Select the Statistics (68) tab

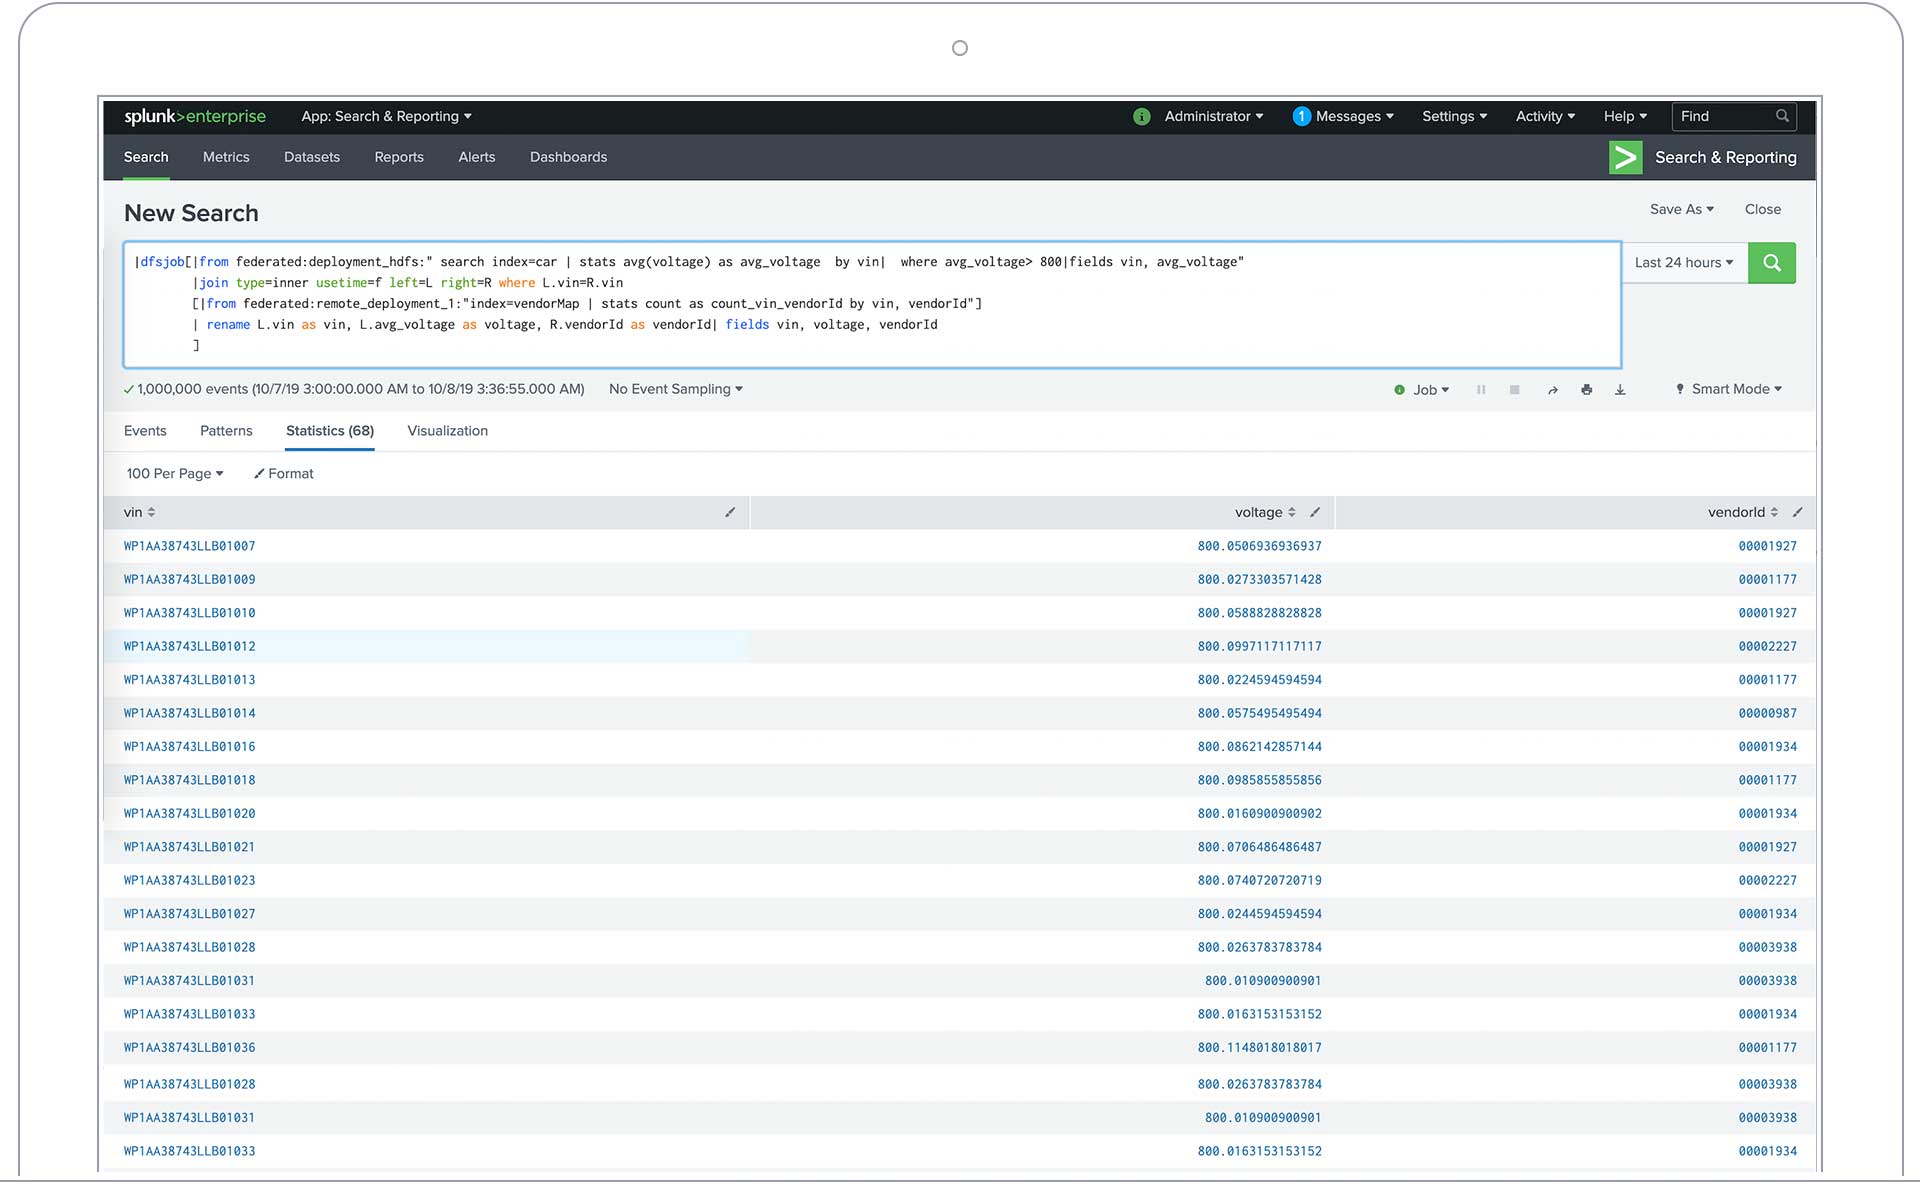tap(330, 431)
